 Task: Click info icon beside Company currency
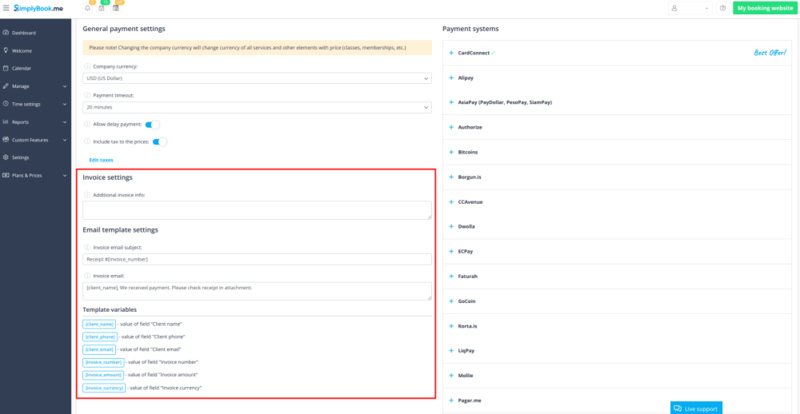coord(88,66)
